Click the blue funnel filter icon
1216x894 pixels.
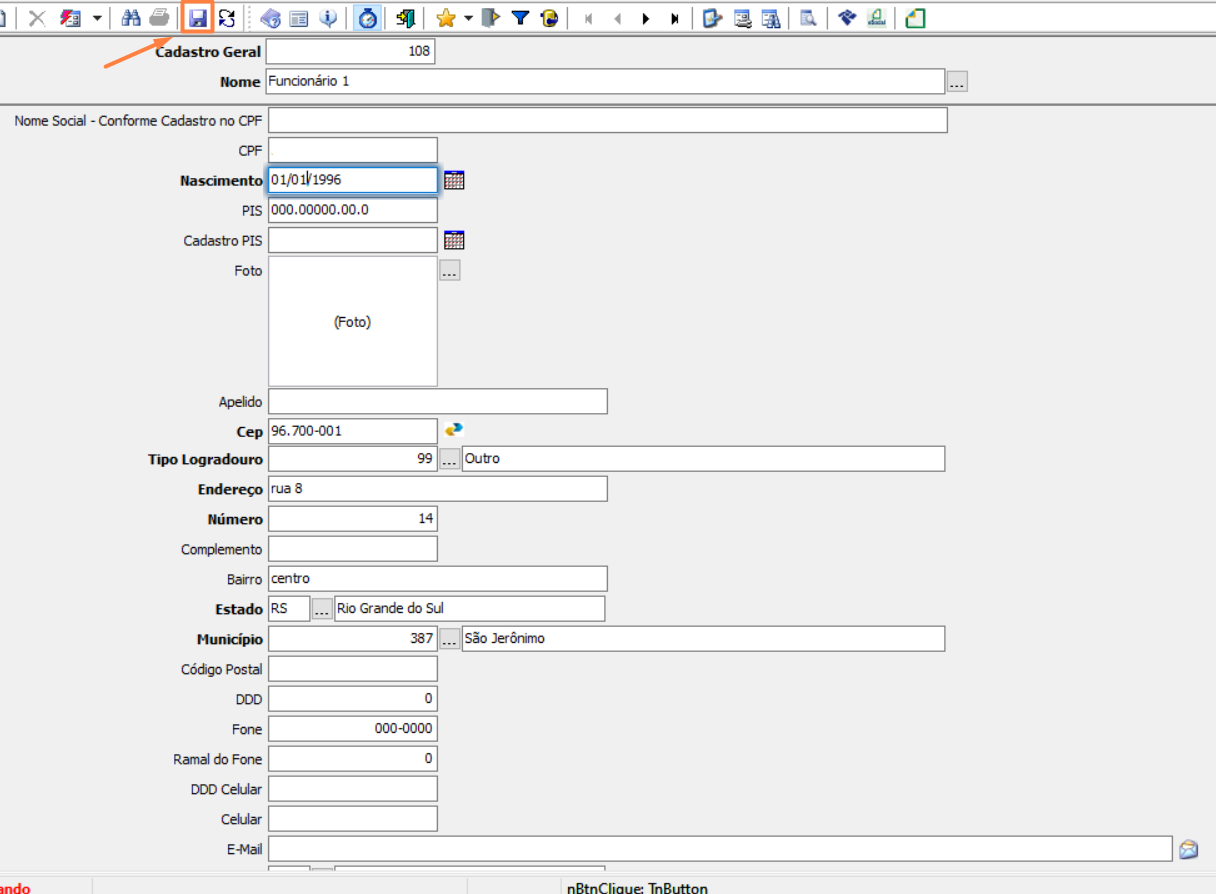520,18
